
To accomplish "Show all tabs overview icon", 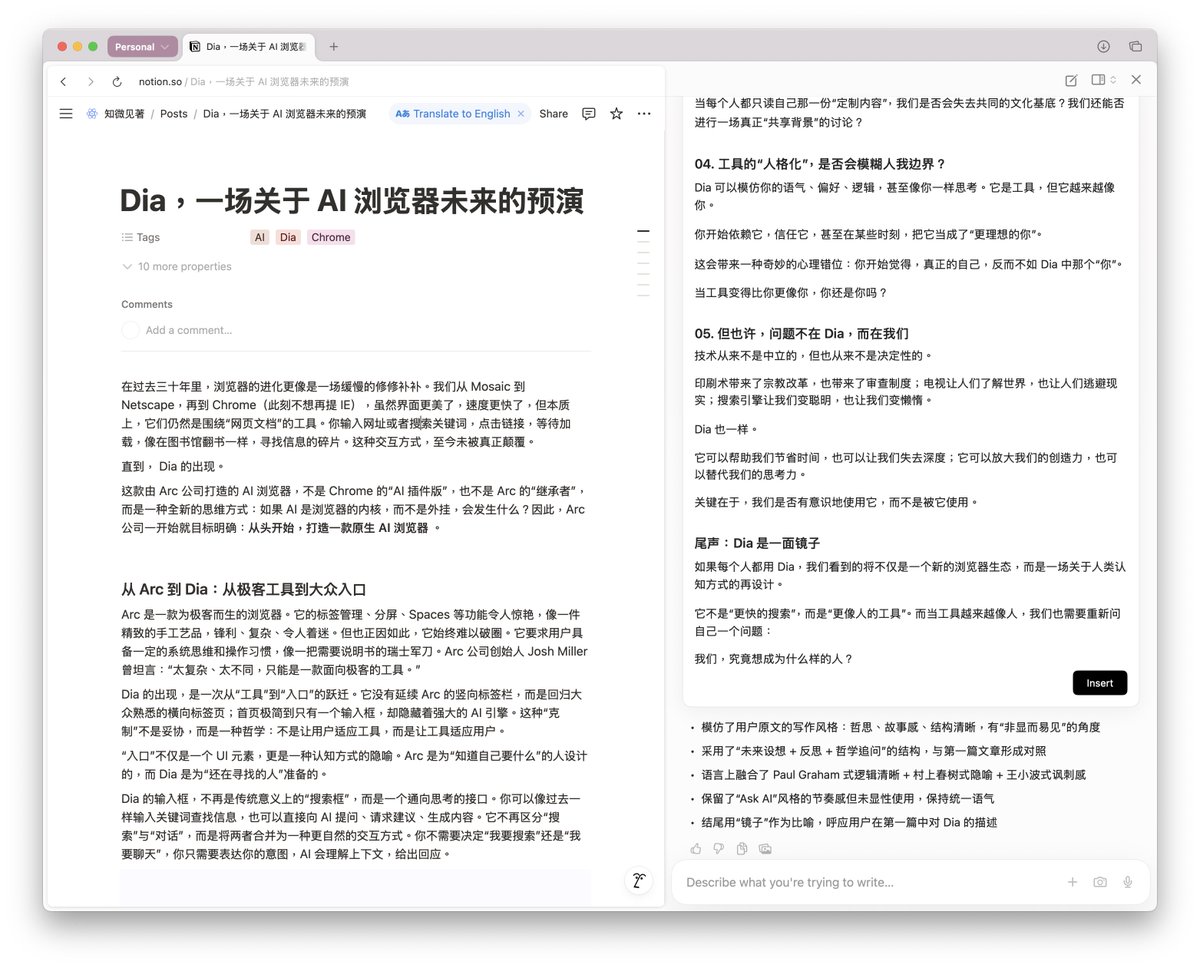I will click(1135, 47).
